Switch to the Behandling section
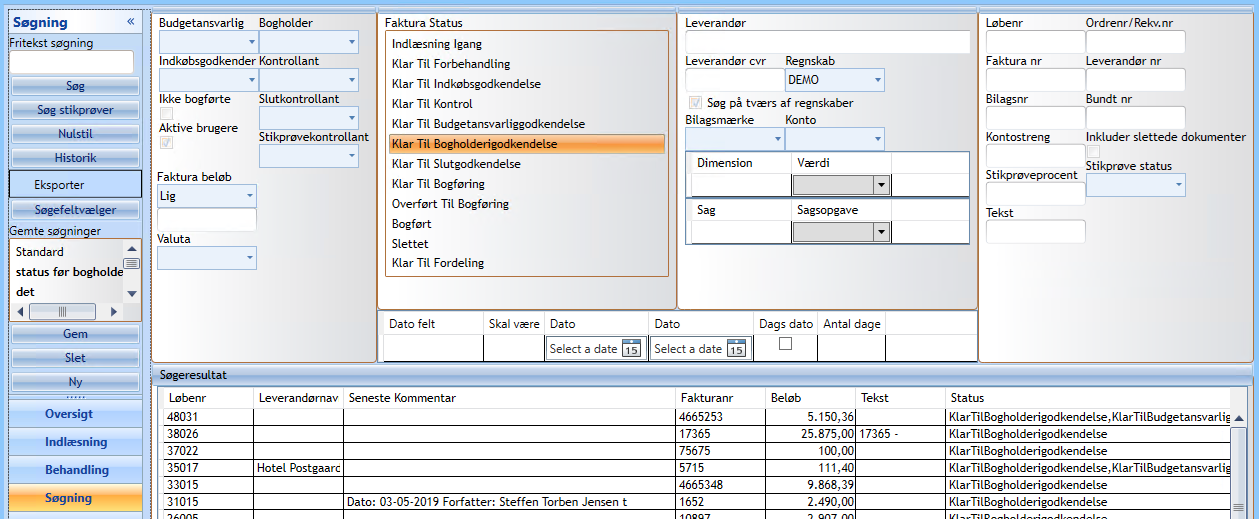This screenshot has height=519, width=1259. pos(76,470)
